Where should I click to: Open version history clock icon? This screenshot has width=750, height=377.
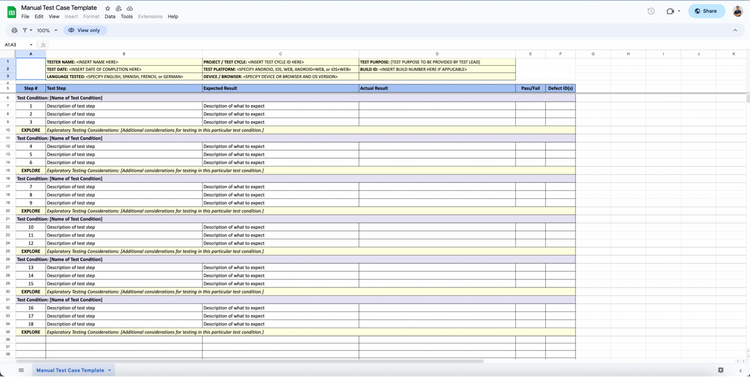pos(651,11)
